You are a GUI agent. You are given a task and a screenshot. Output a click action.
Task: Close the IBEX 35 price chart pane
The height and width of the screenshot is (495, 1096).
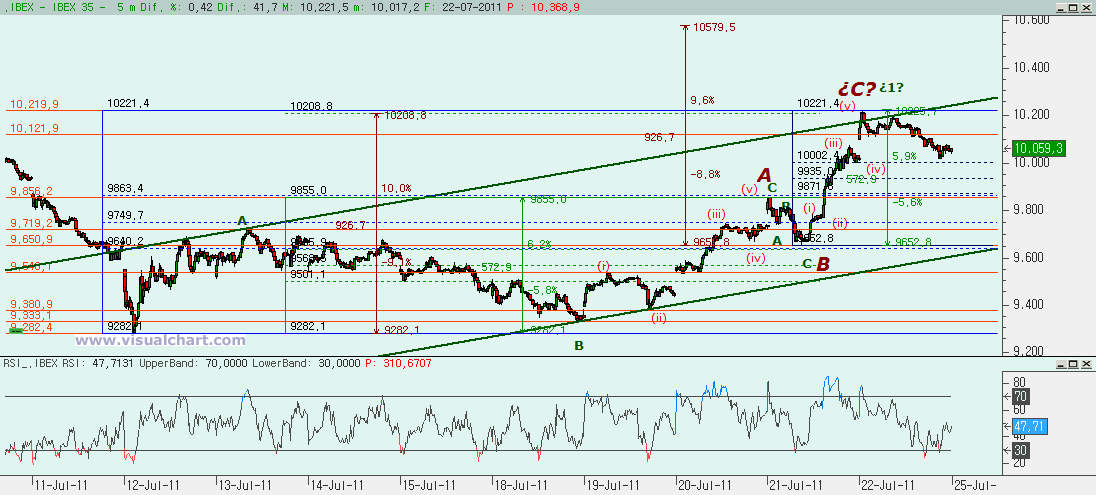tap(1085, 6)
